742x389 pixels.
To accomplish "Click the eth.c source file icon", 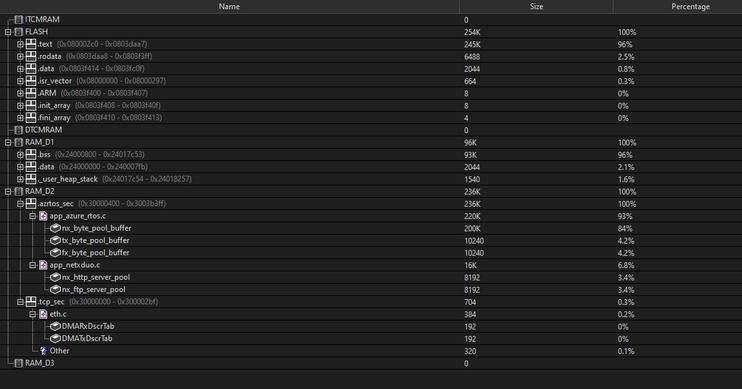I will point(43,314).
